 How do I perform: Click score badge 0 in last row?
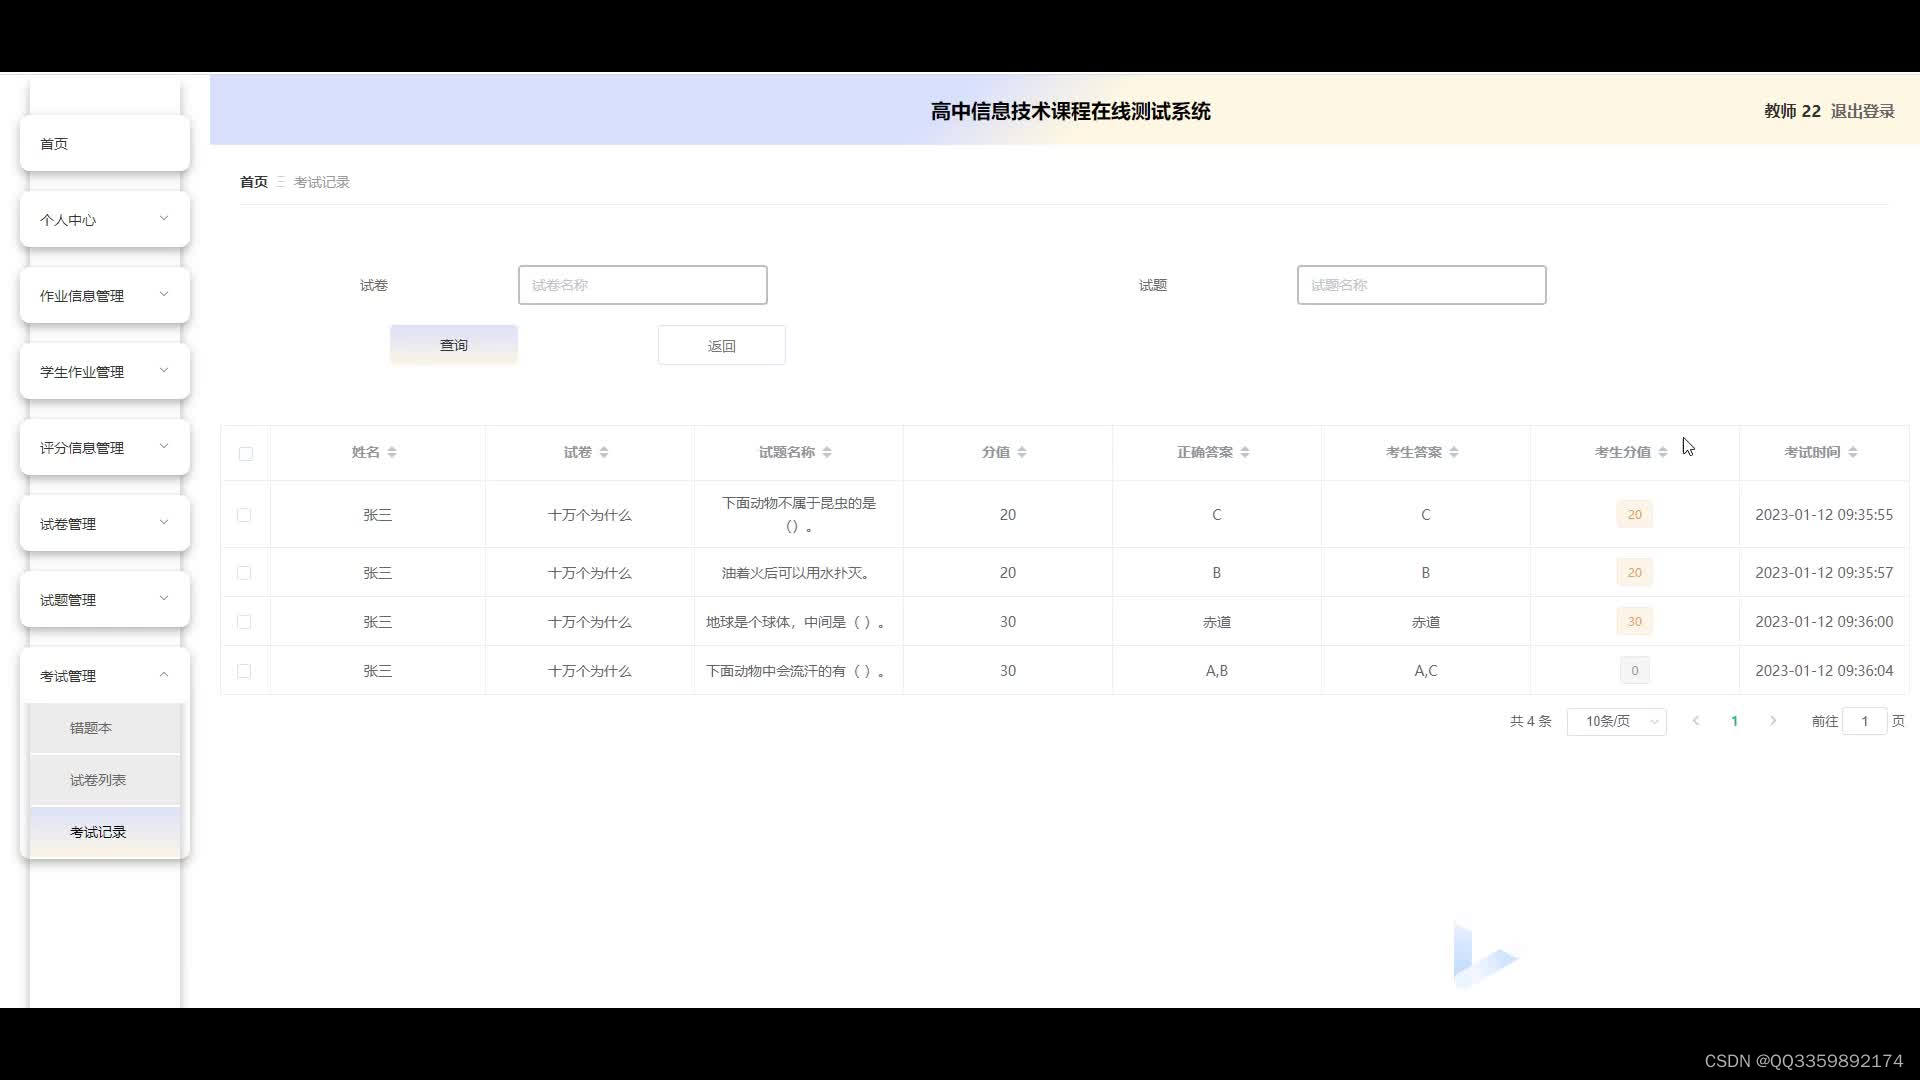click(1635, 671)
